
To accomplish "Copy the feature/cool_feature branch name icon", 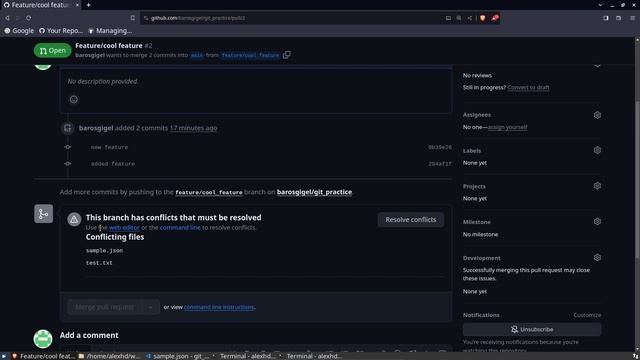I will click(x=287, y=55).
